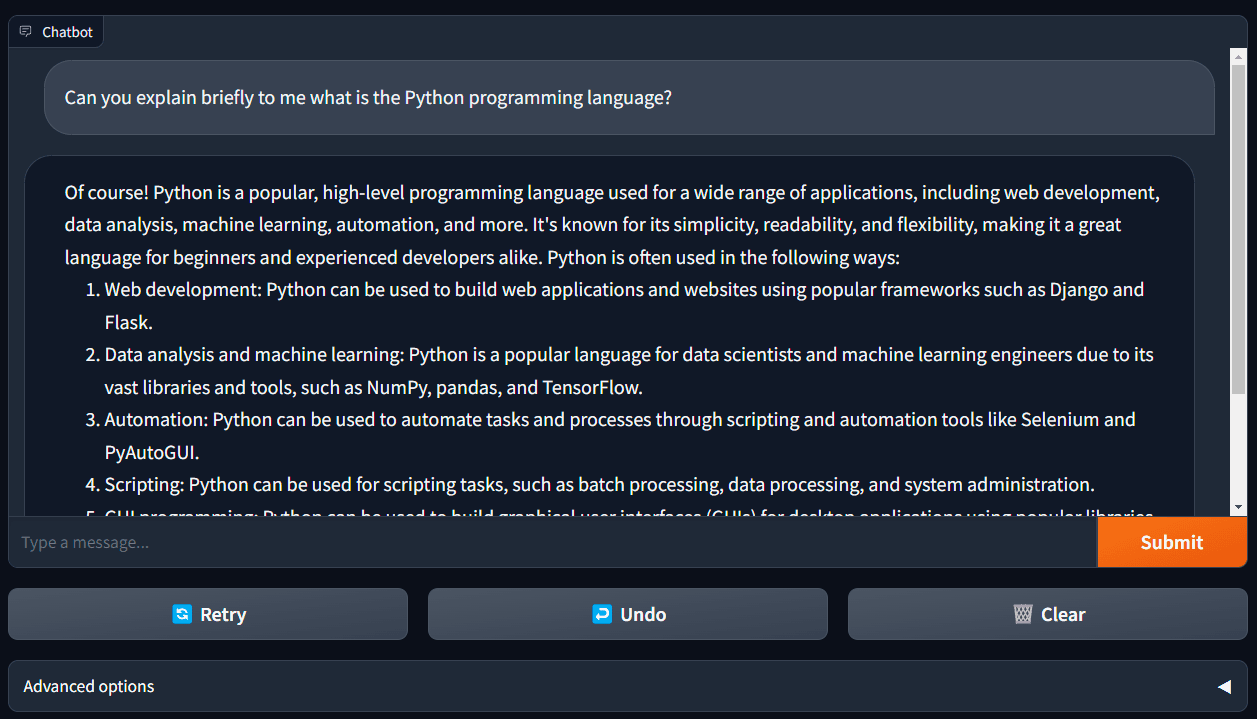Click the Undo button text
Image resolution: width=1257 pixels, height=719 pixels.
643,614
